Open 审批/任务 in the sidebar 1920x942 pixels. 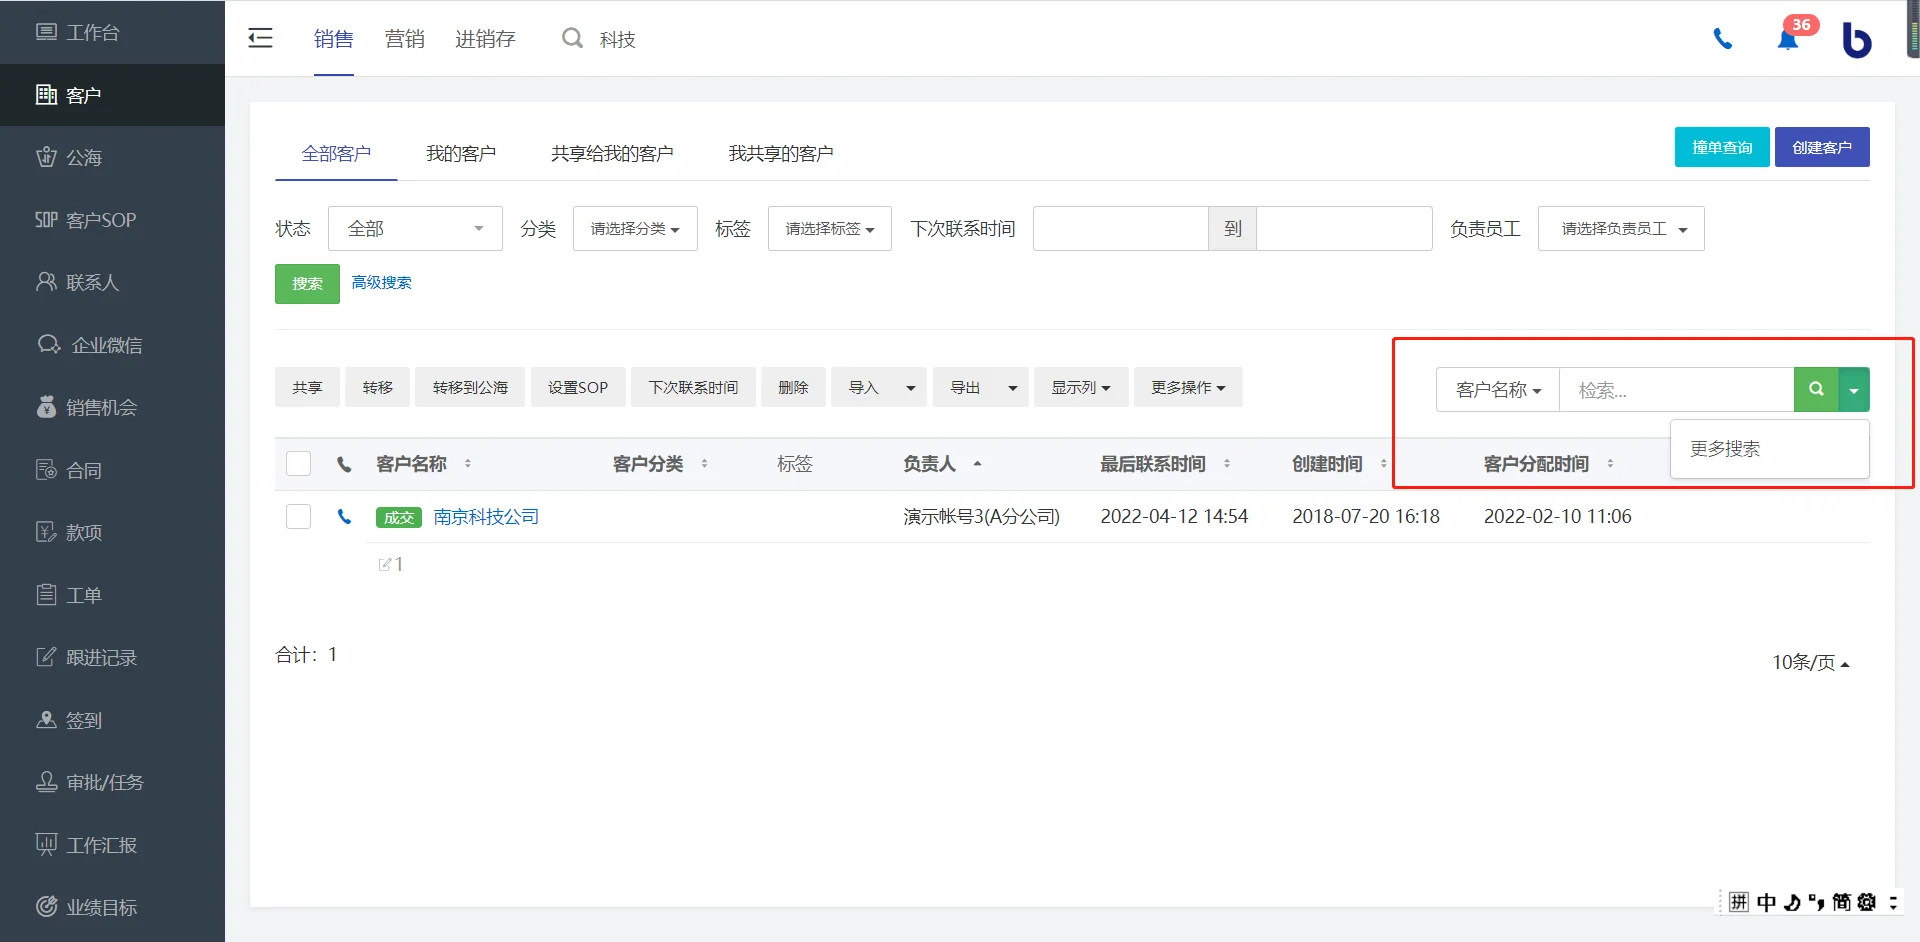tap(112, 782)
